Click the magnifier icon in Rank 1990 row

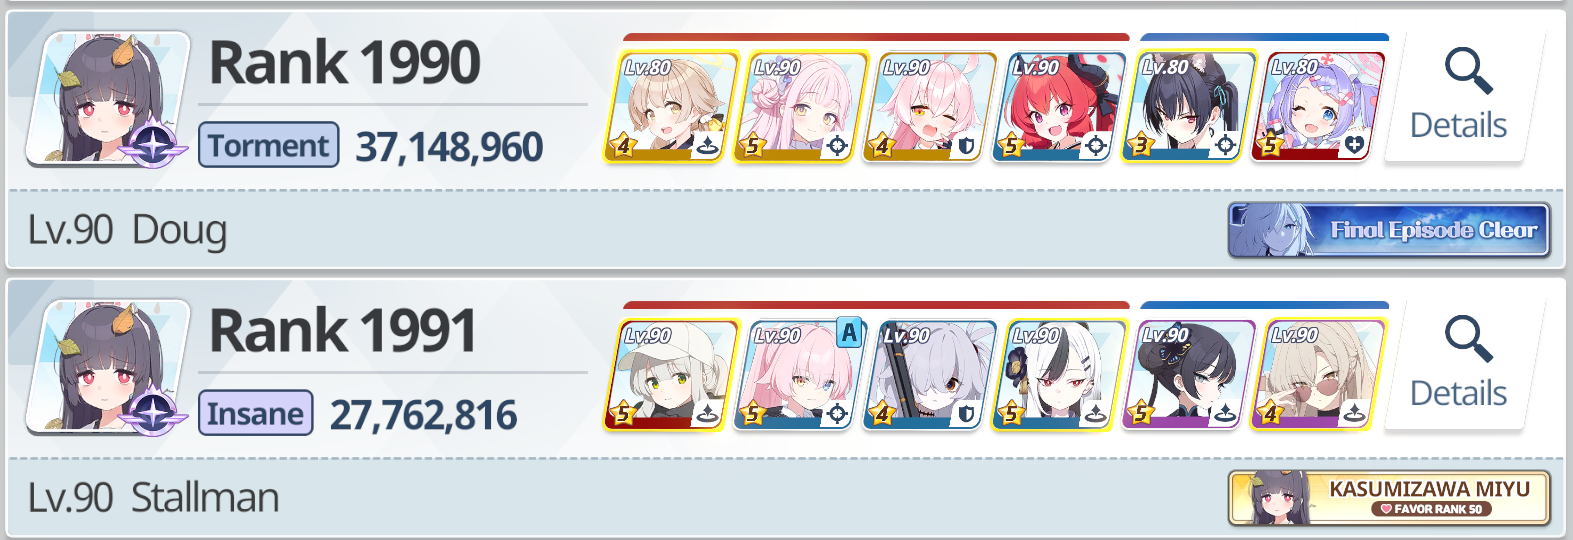(1468, 70)
